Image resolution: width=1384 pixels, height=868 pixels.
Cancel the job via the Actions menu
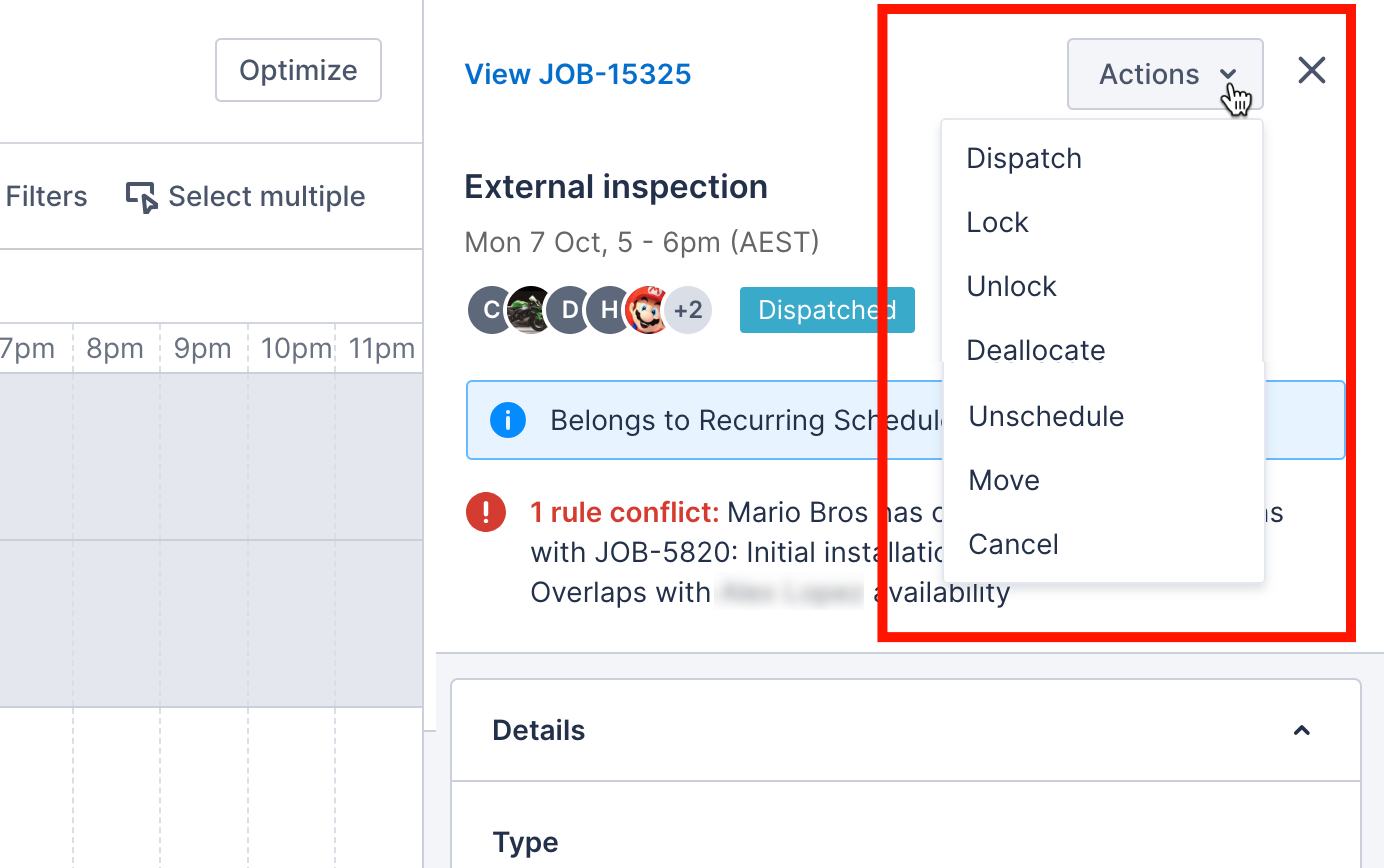pyautogui.click(x=1013, y=544)
